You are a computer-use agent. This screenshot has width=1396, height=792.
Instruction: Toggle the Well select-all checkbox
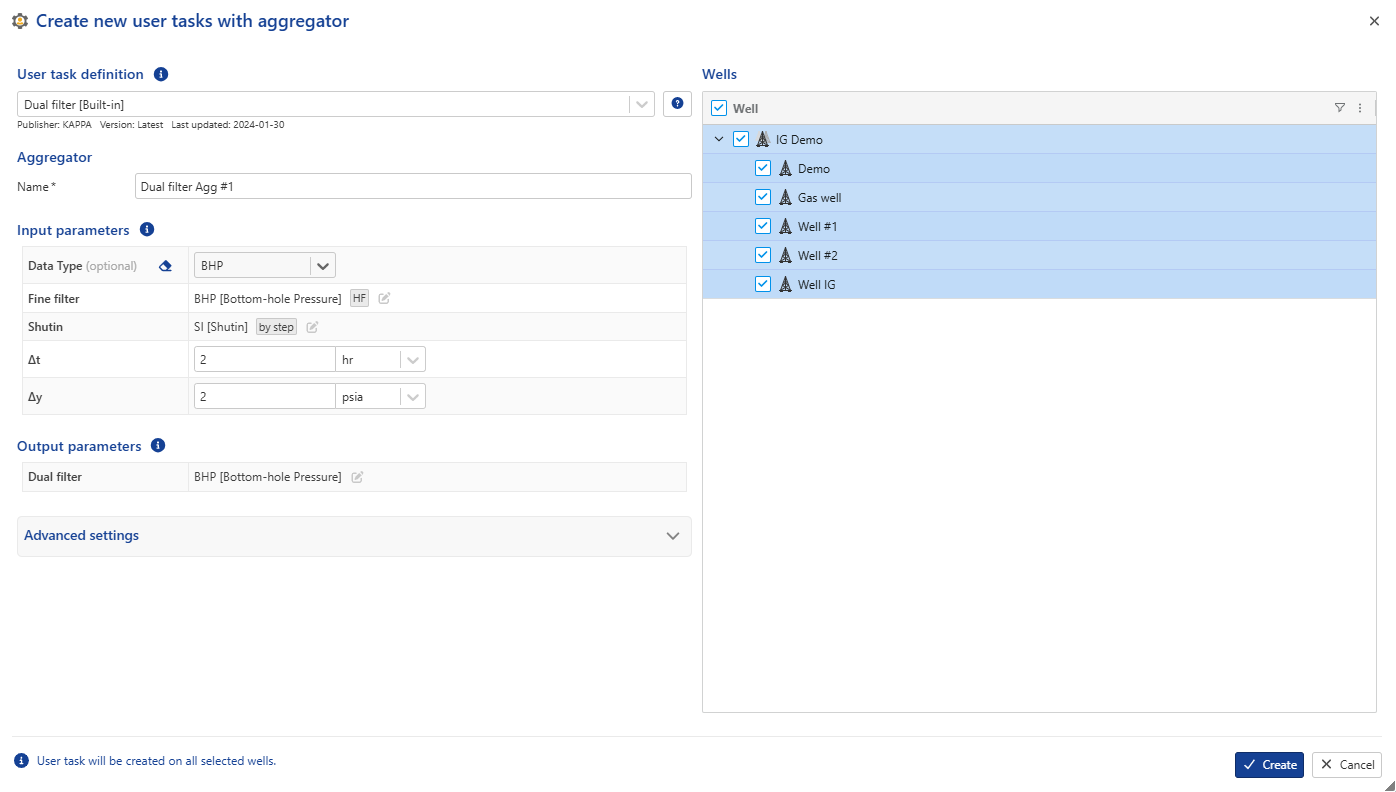point(718,107)
